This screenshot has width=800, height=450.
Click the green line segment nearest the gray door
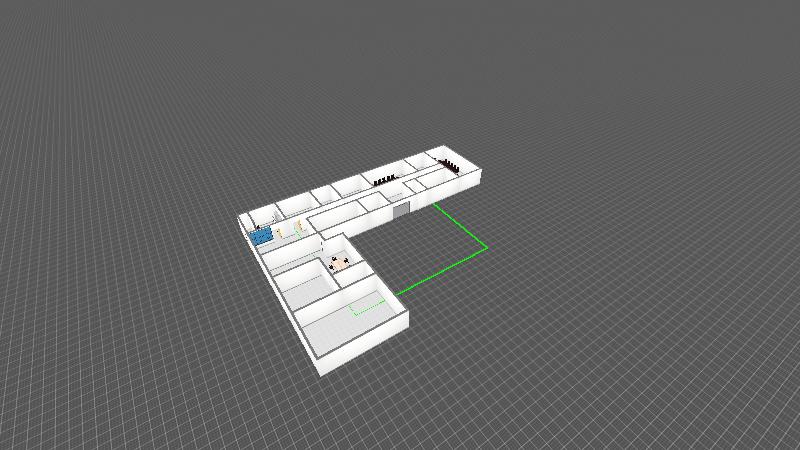point(461,226)
